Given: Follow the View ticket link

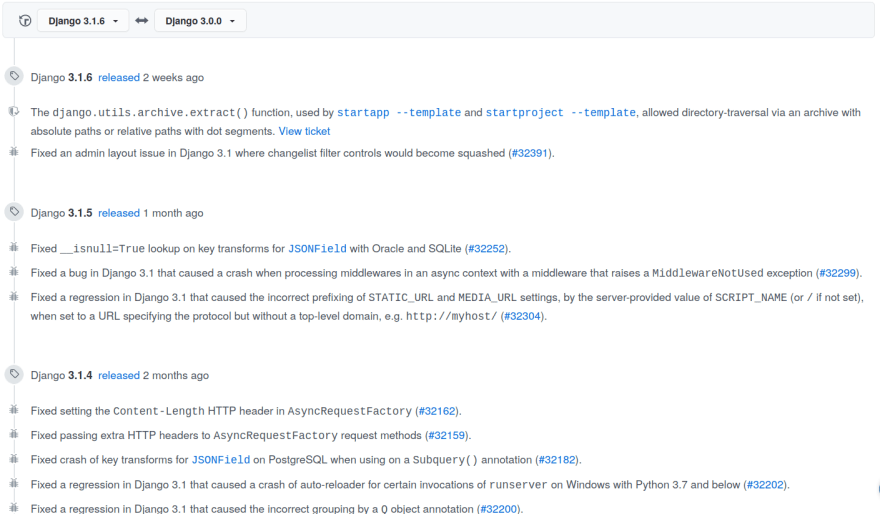Looking at the screenshot, I should click(304, 131).
